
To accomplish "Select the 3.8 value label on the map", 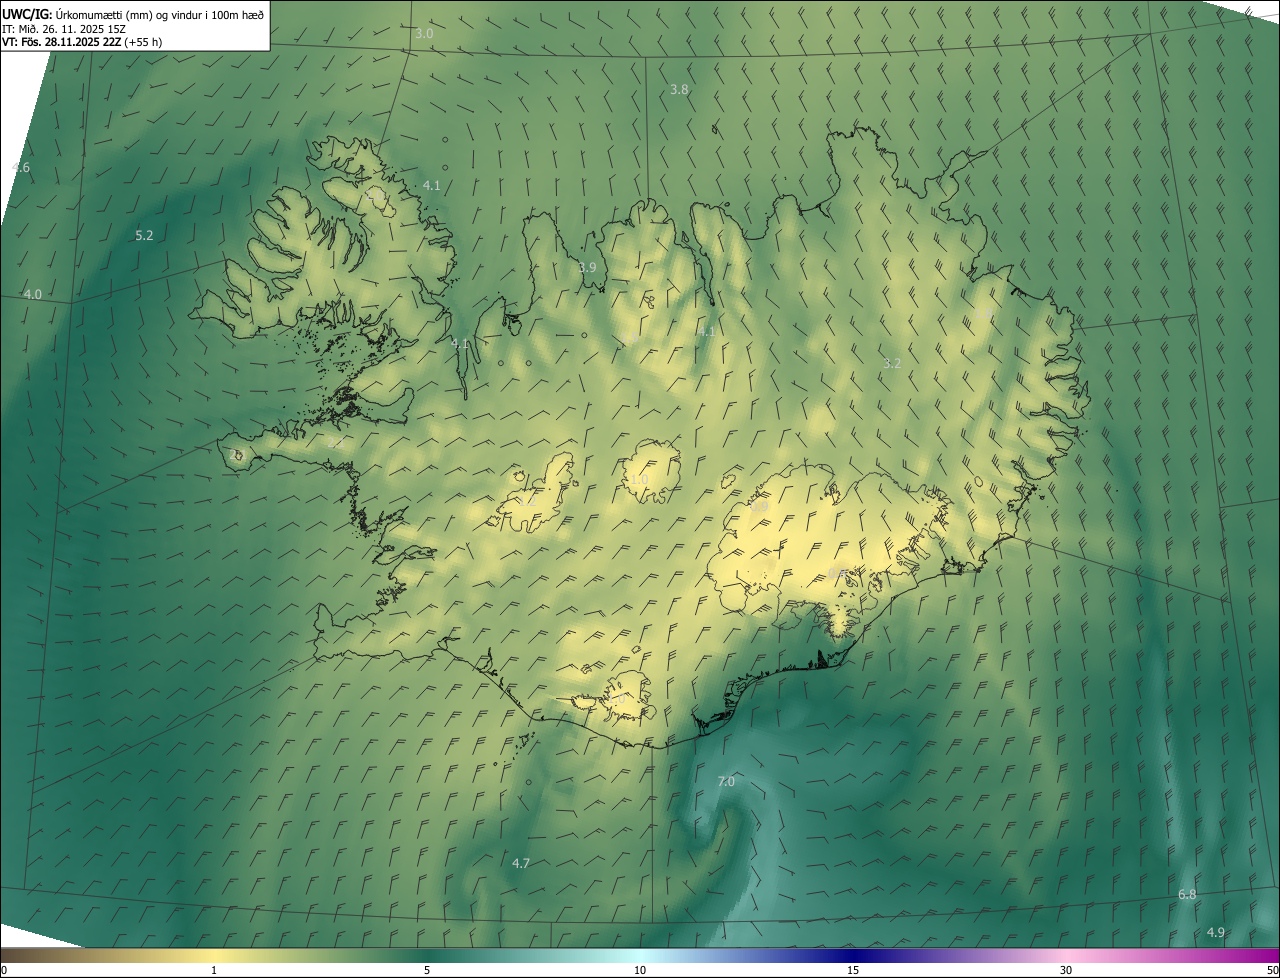I will click(x=679, y=90).
